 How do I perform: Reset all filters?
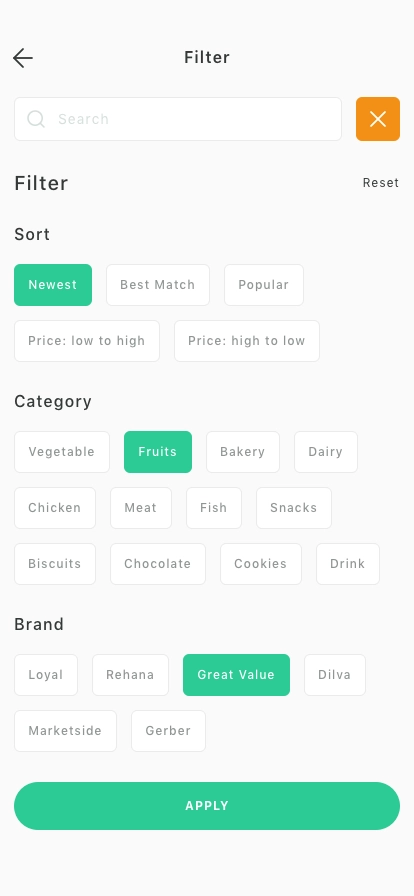pos(380,183)
